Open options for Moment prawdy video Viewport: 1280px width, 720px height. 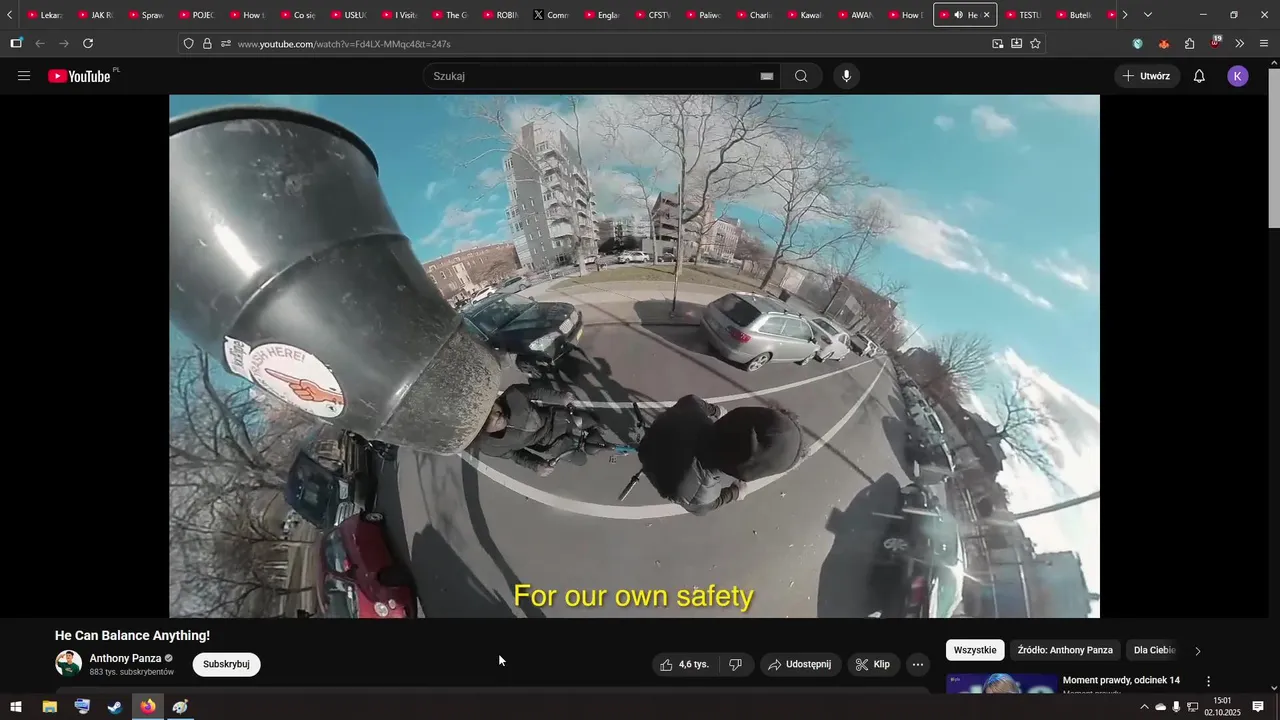coord(1208,681)
